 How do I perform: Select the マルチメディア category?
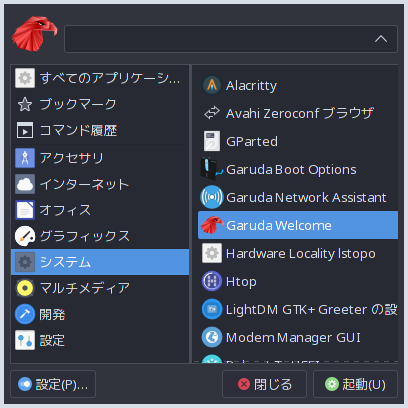point(100,288)
